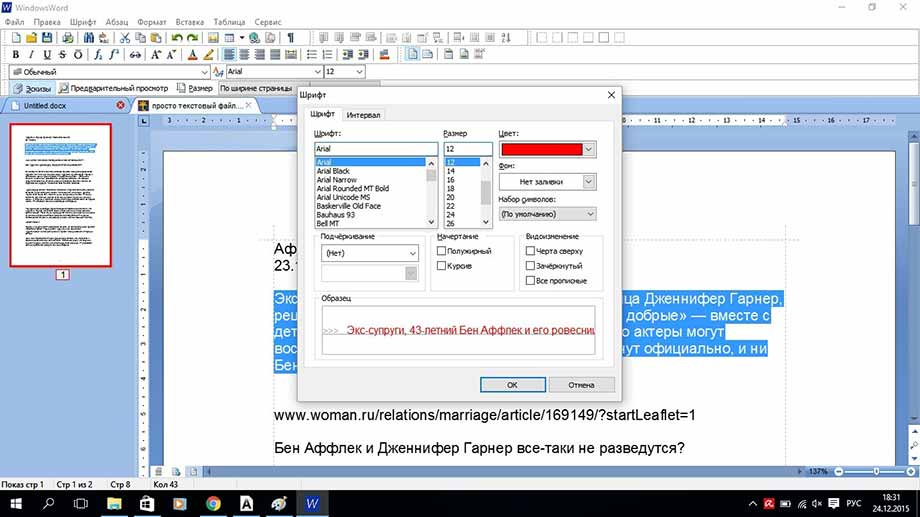Screen dimensions: 920x517
Task: Click the zoom out minus button
Action: [839, 471]
